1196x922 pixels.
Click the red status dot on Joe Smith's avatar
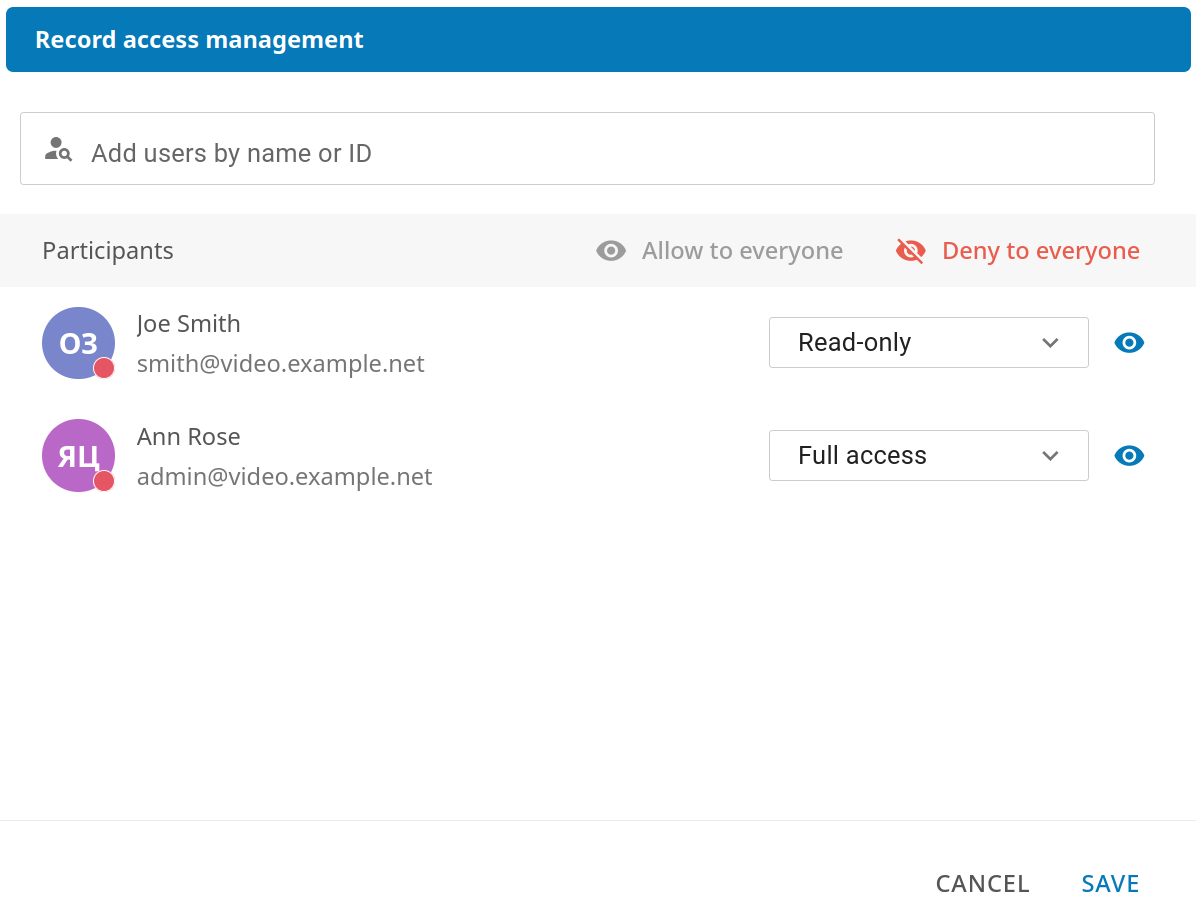[104, 368]
